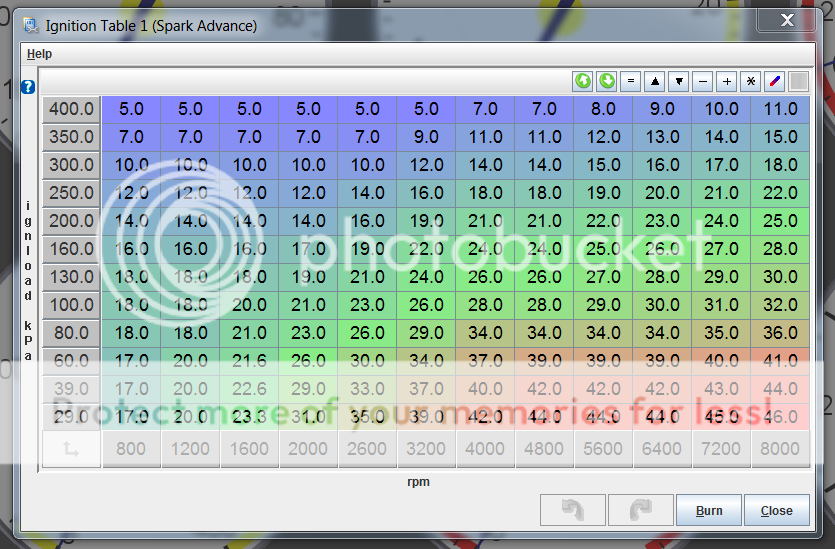This screenshot has width=835, height=549.
Task: Click the green up arrow toolbar icon
Action: 583,82
